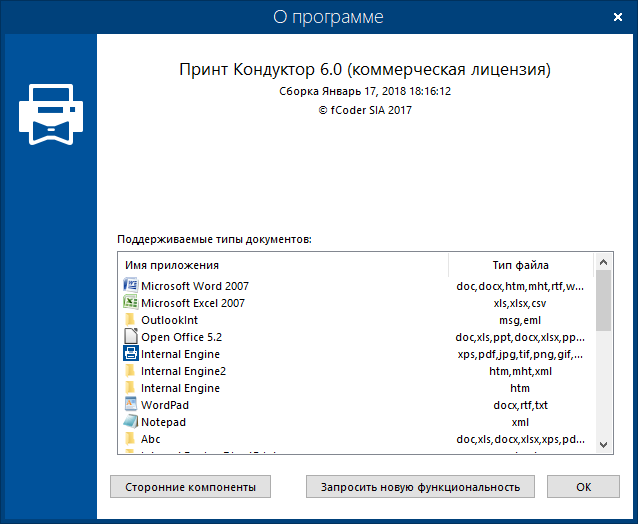Viewport: 638px width, 524px height.
Task: Click the Internal Engine2 folder icon
Action: (129, 371)
